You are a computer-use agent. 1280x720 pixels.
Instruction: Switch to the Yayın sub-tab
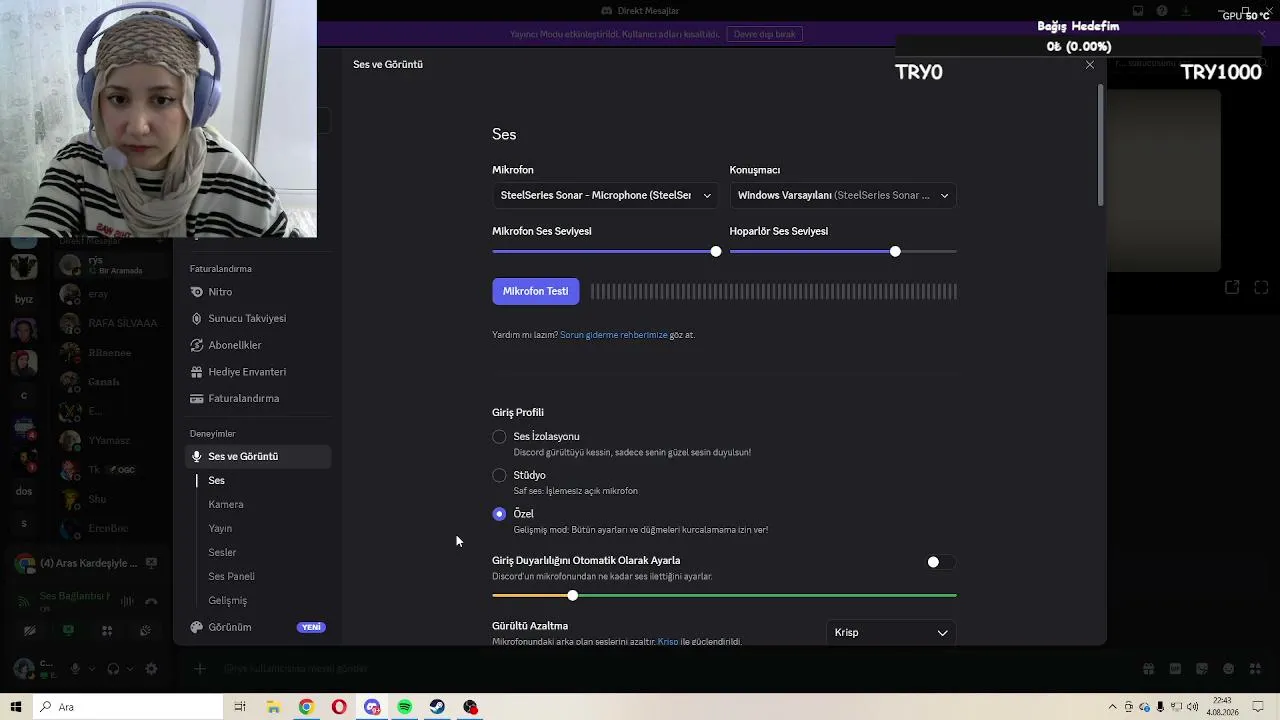[x=220, y=528]
